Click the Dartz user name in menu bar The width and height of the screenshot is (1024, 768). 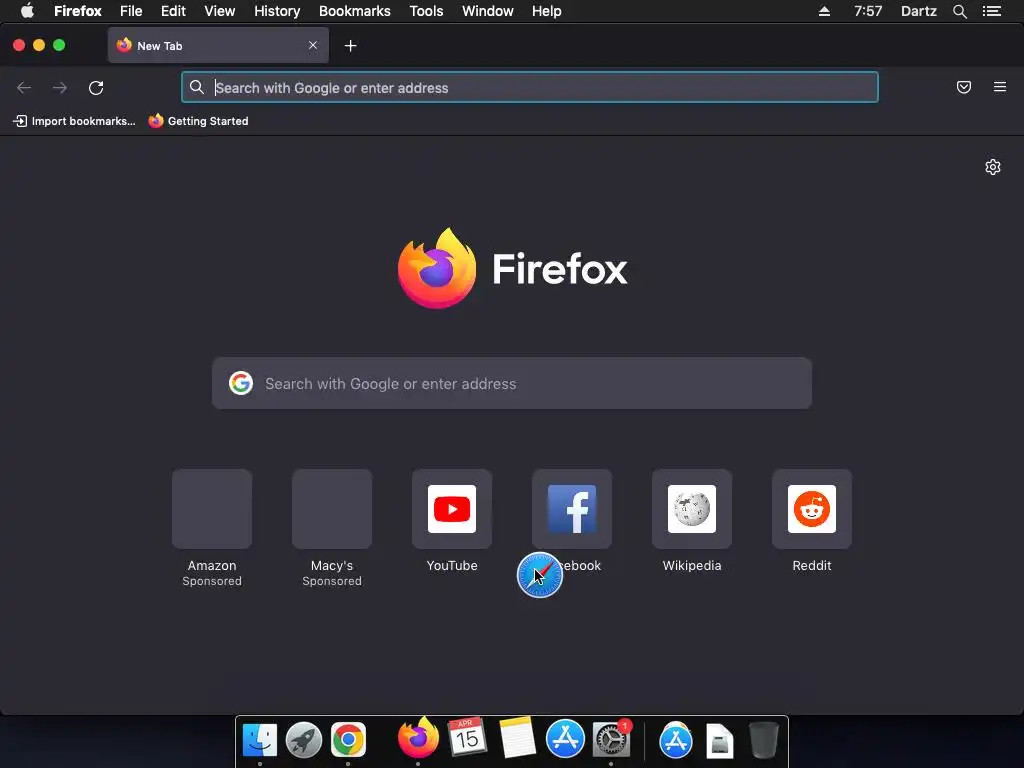(x=919, y=11)
